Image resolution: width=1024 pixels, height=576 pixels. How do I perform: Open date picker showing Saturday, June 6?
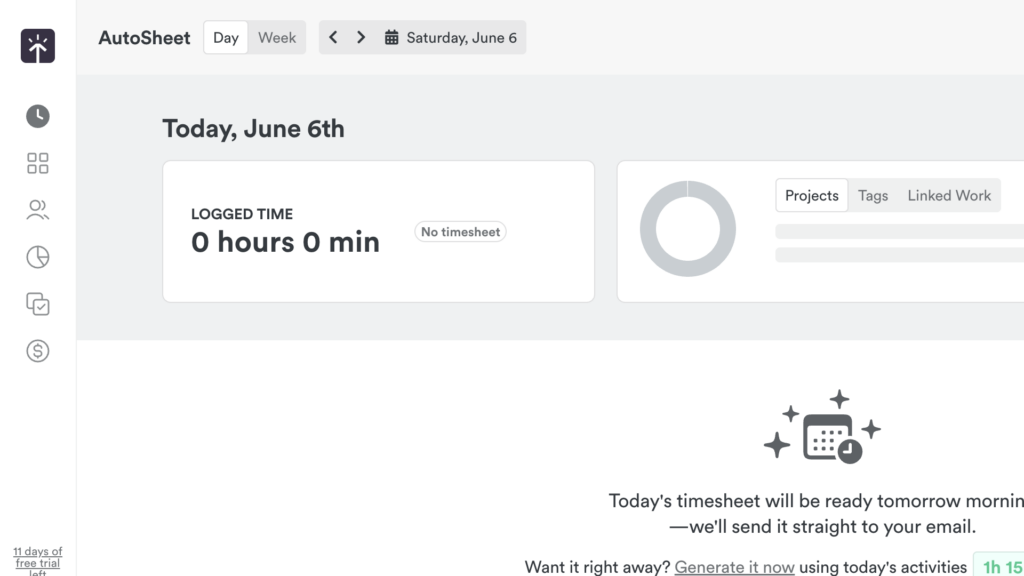tap(451, 37)
